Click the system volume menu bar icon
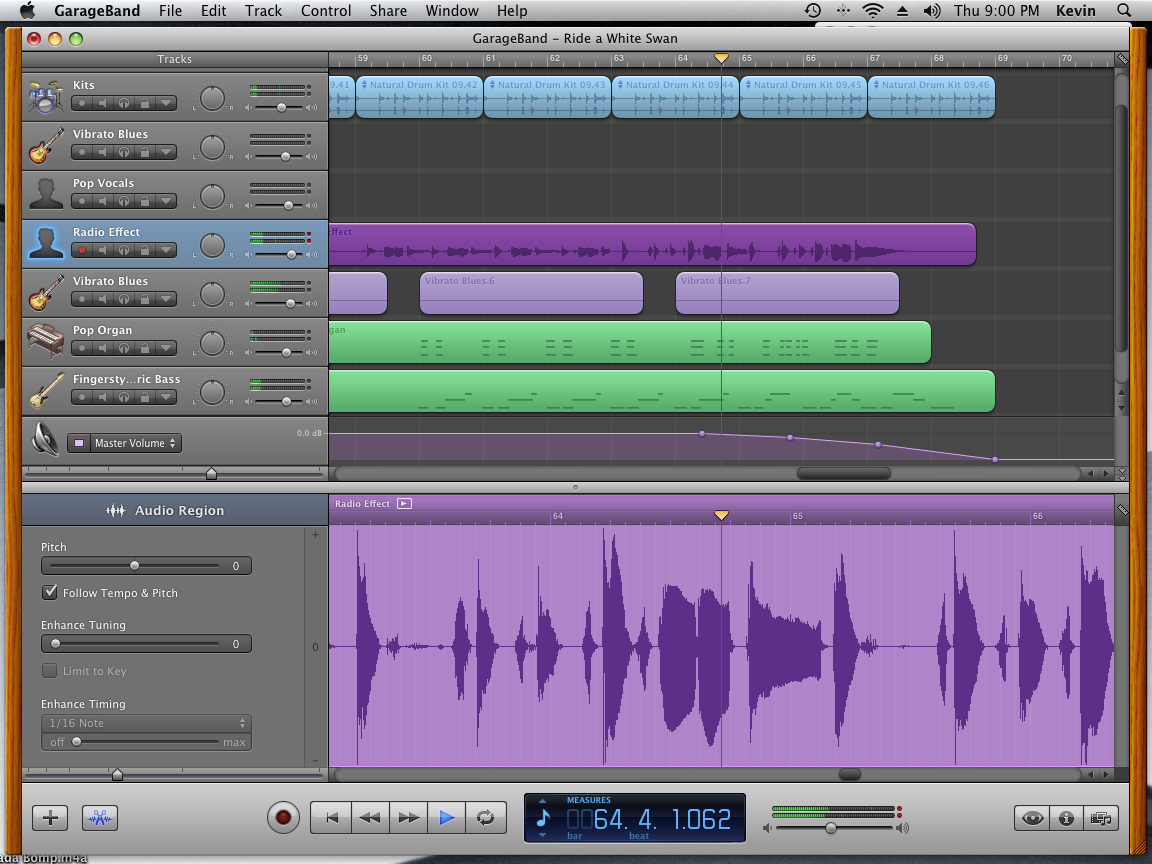The image size is (1152, 864). tap(932, 10)
